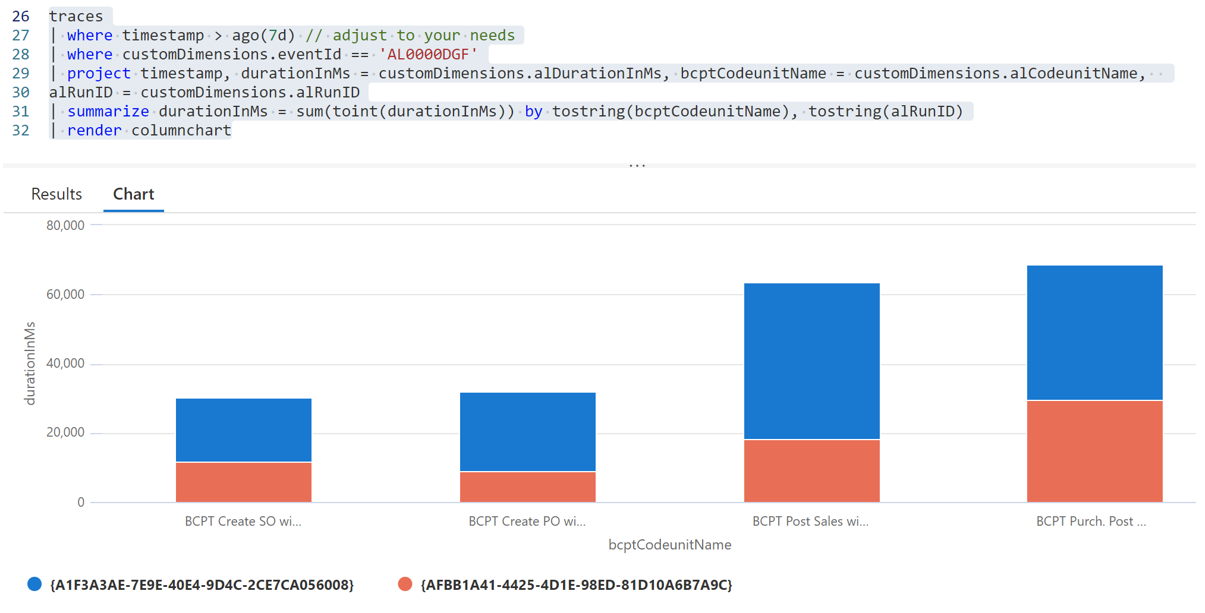Click the ellipsis splitter handle above tabs
1205x613 pixels.
pyautogui.click(x=637, y=165)
